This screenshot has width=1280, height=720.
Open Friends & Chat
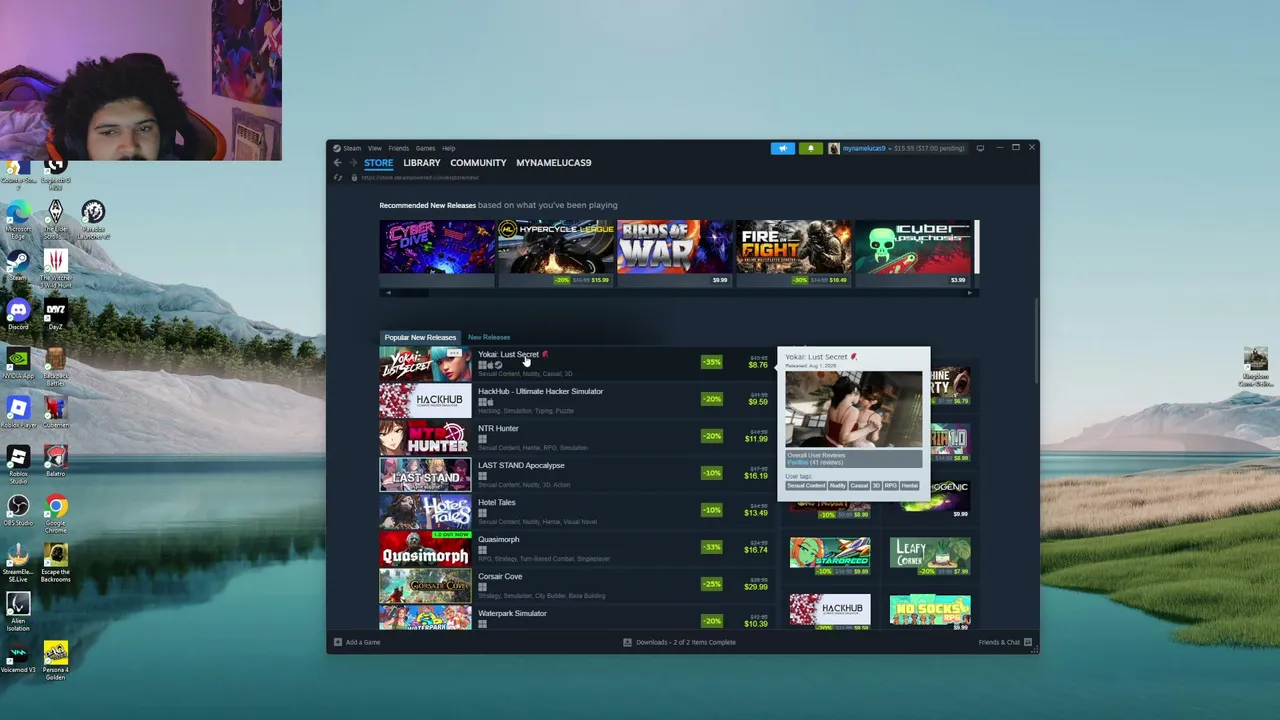[x=1005, y=642]
